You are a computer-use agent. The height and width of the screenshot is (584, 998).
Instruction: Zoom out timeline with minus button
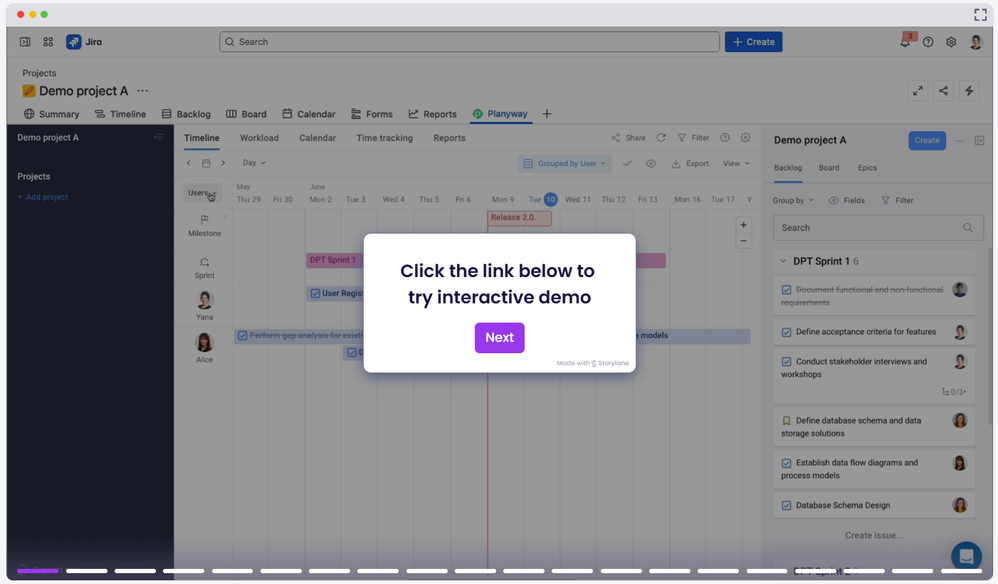coord(743,241)
